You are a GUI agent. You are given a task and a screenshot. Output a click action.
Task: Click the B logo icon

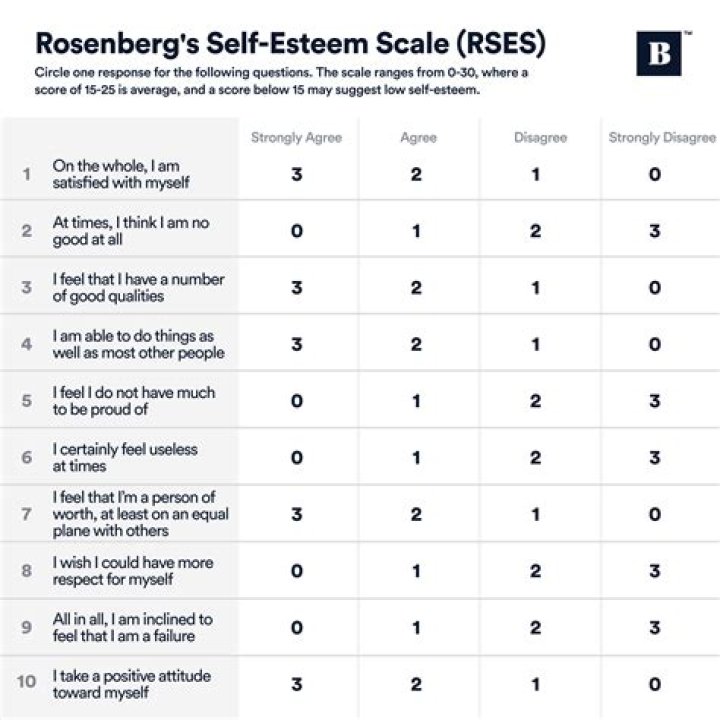[659, 53]
